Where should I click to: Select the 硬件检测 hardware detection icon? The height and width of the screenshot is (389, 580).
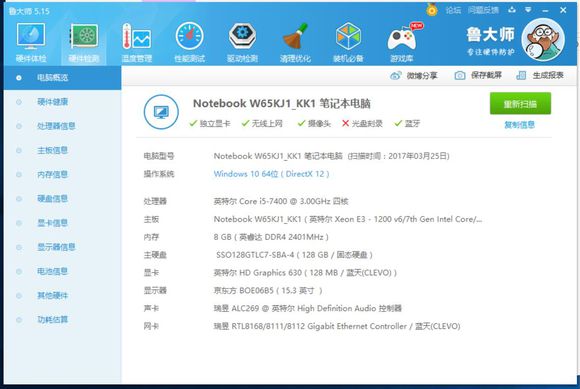84,42
